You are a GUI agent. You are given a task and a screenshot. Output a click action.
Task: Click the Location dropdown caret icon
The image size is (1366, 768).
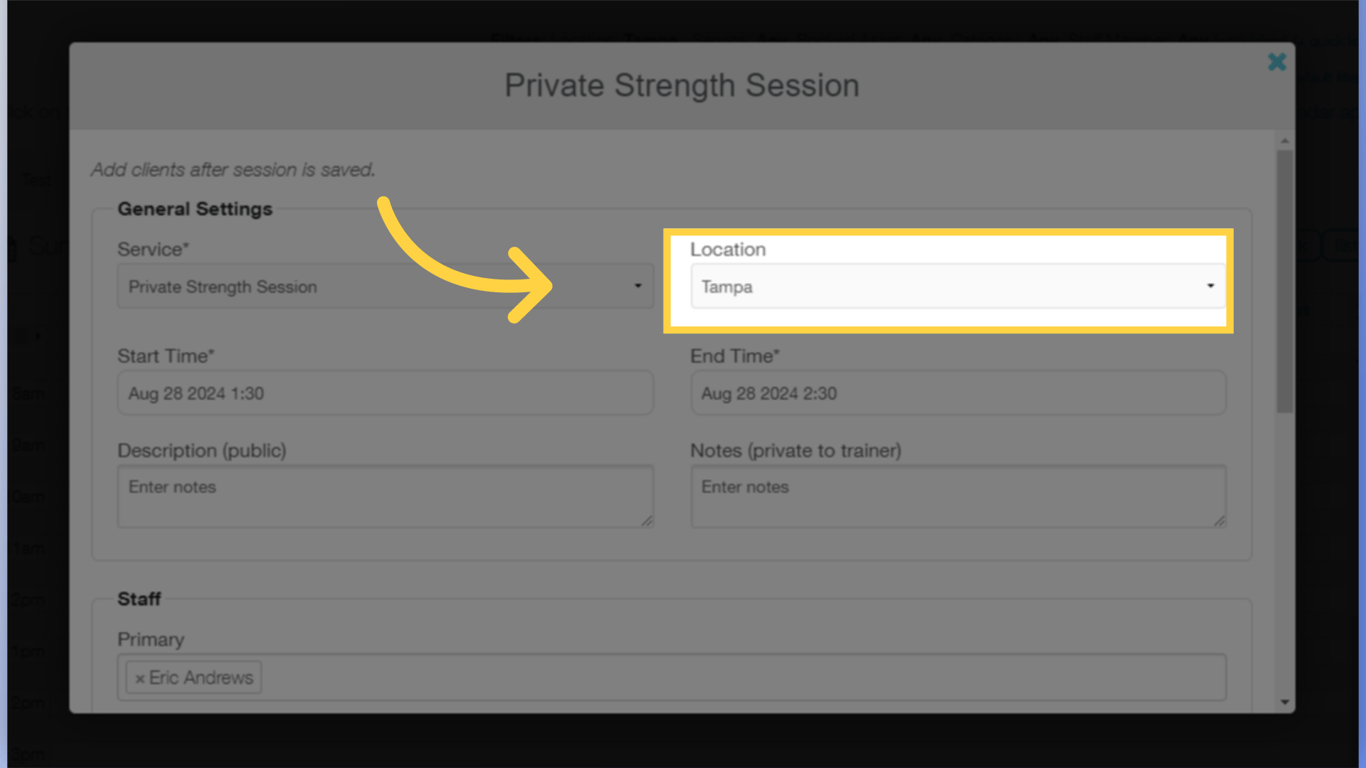[x=1212, y=287]
